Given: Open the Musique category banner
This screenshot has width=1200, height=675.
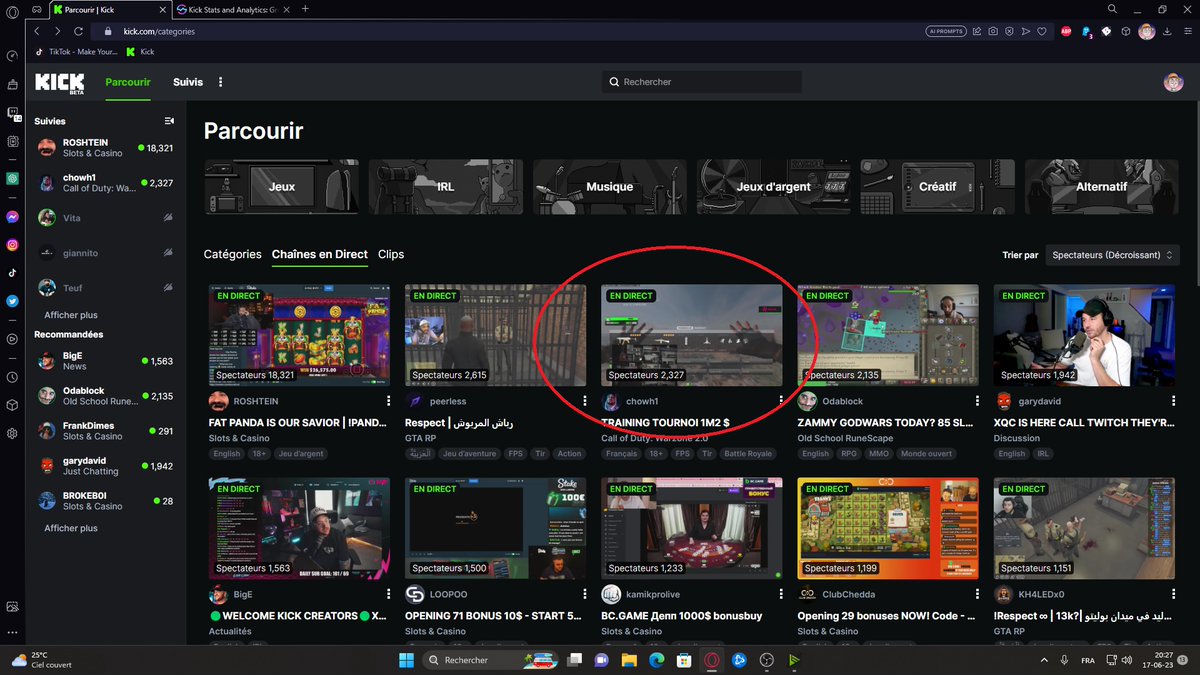Looking at the screenshot, I should [610, 186].
